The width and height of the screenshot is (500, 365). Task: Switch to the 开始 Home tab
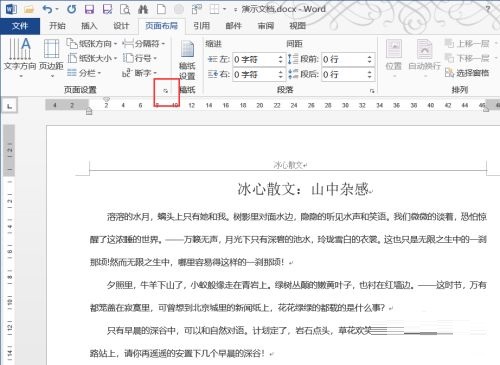(57, 26)
